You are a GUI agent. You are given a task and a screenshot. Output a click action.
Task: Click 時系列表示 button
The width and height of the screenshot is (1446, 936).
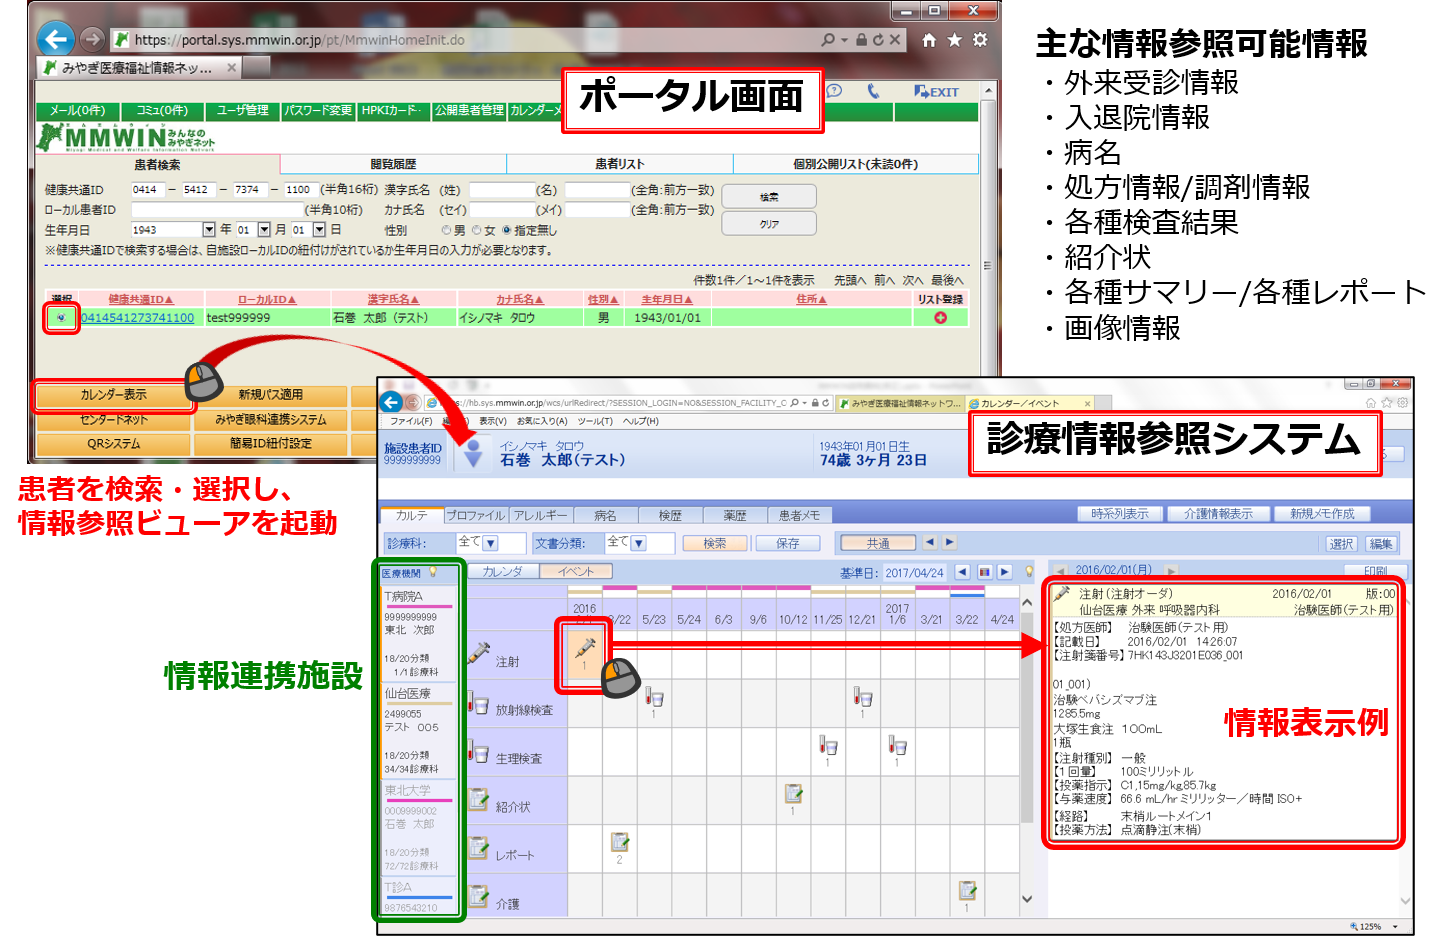click(x=1120, y=514)
